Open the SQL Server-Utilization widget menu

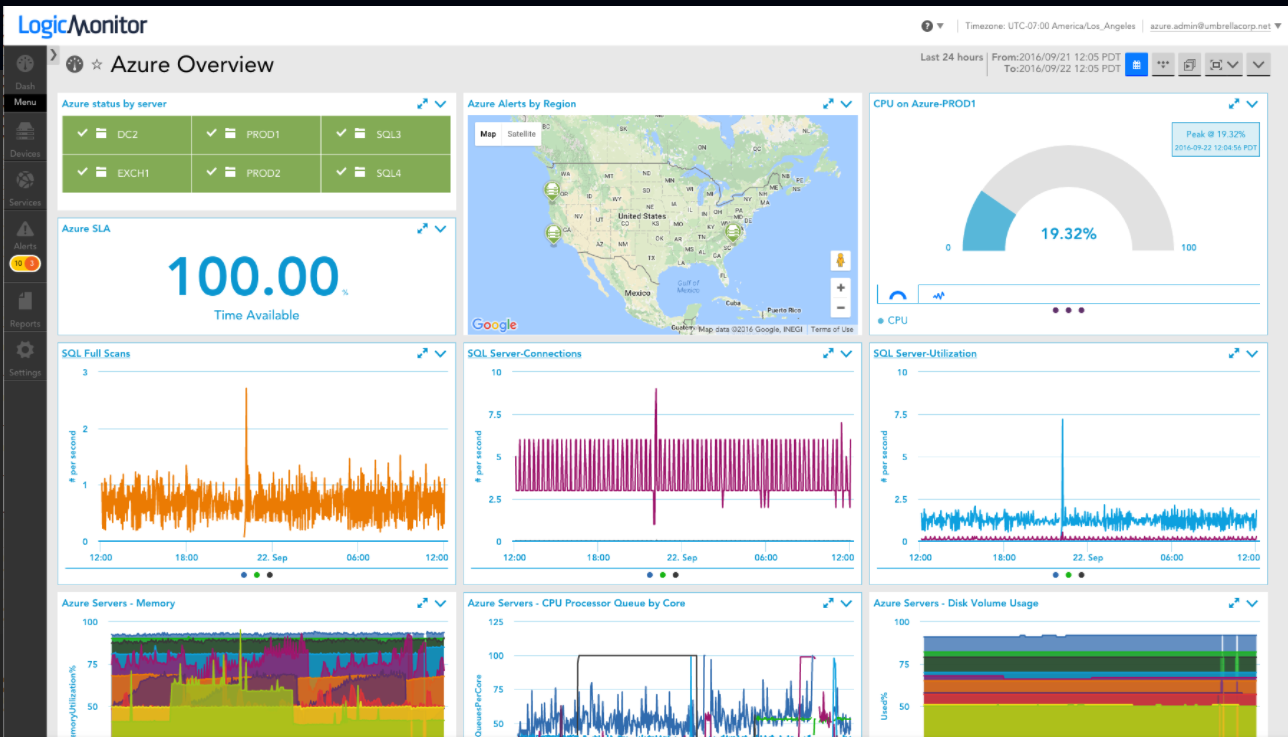1252,353
